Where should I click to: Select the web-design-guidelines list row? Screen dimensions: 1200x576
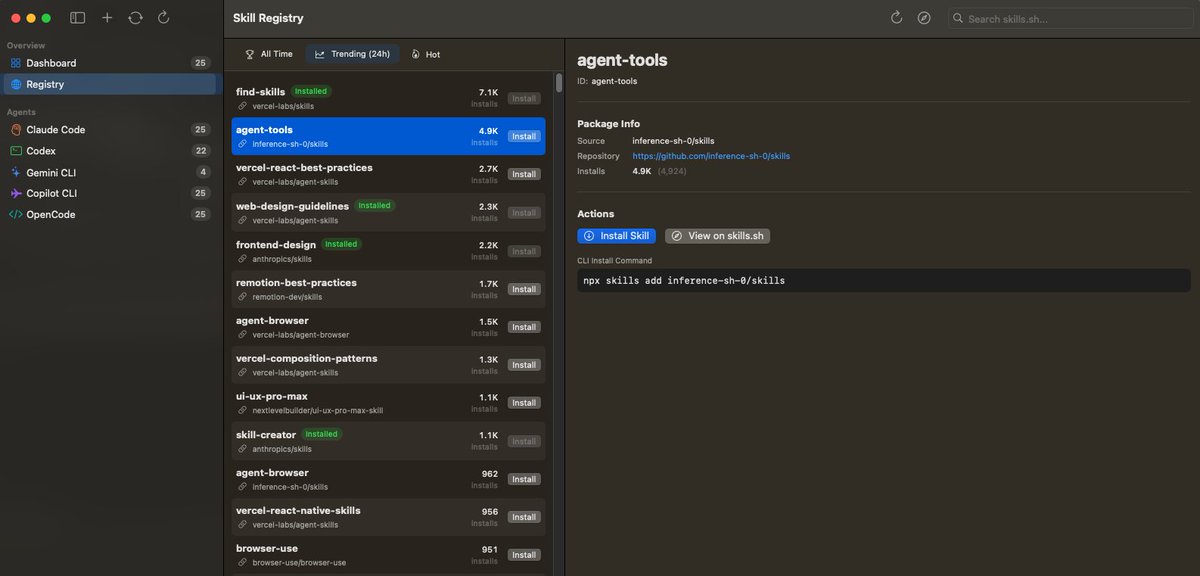pos(388,212)
